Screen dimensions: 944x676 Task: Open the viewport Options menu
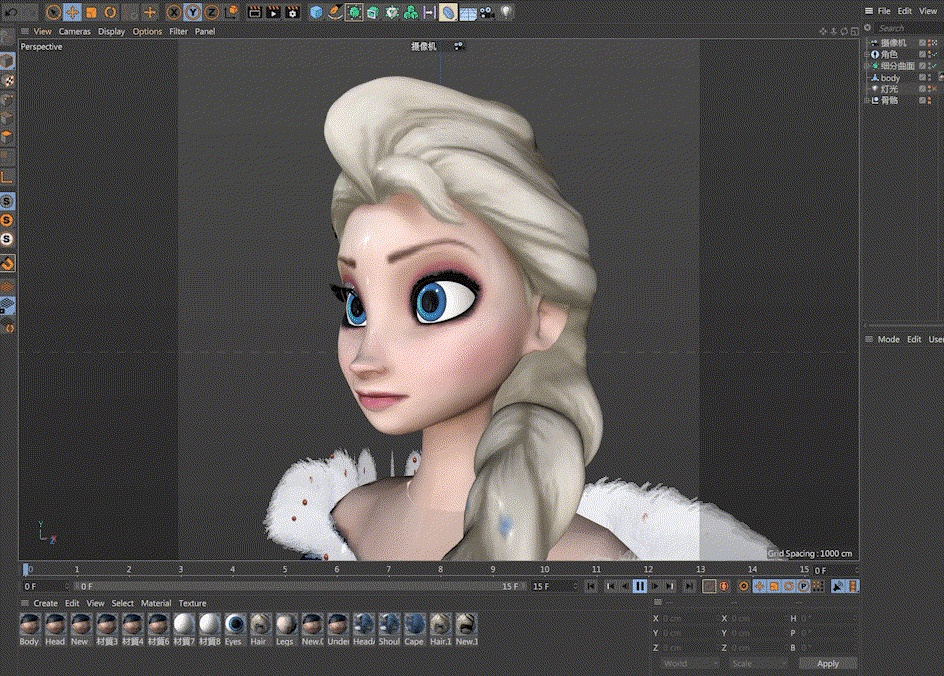(x=147, y=31)
